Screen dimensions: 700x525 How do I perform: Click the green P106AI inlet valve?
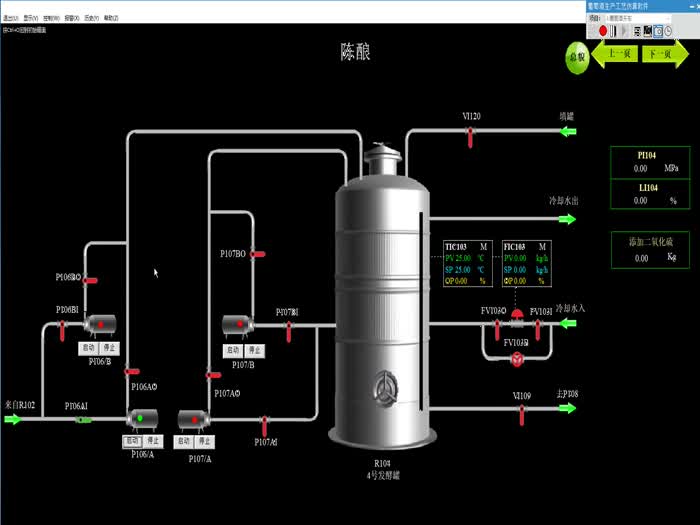(83, 419)
